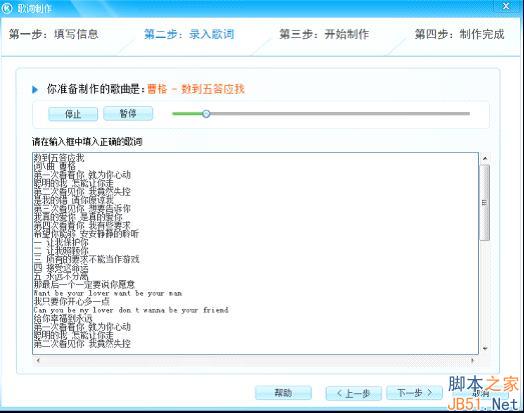Select step tab 第一步：填写信息
This screenshot has width=524, height=413.
click(53, 34)
